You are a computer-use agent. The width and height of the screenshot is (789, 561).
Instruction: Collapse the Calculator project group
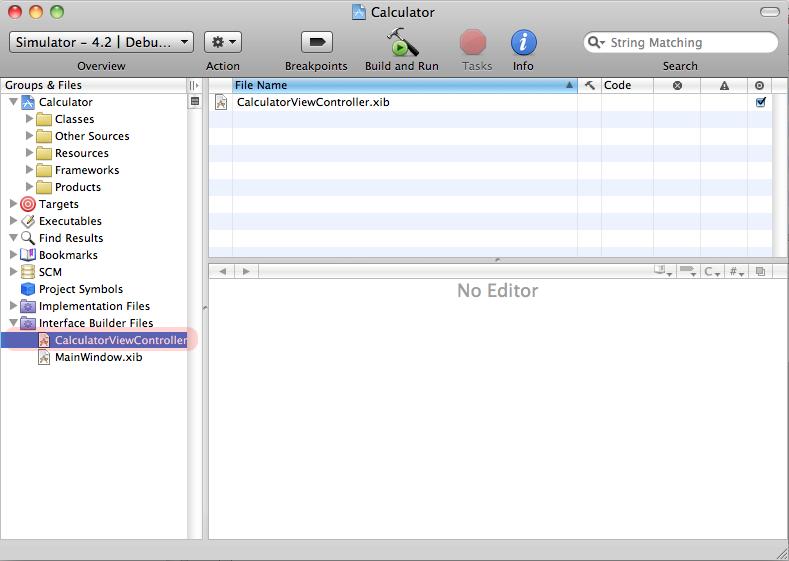tap(14, 102)
